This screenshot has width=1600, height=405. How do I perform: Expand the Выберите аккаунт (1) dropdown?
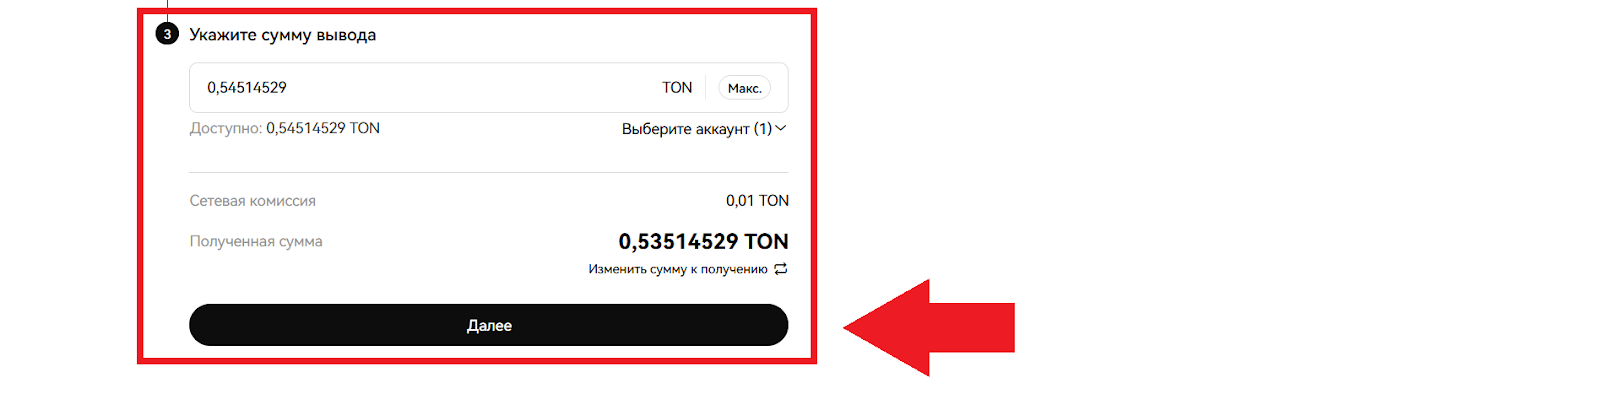click(x=704, y=129)
